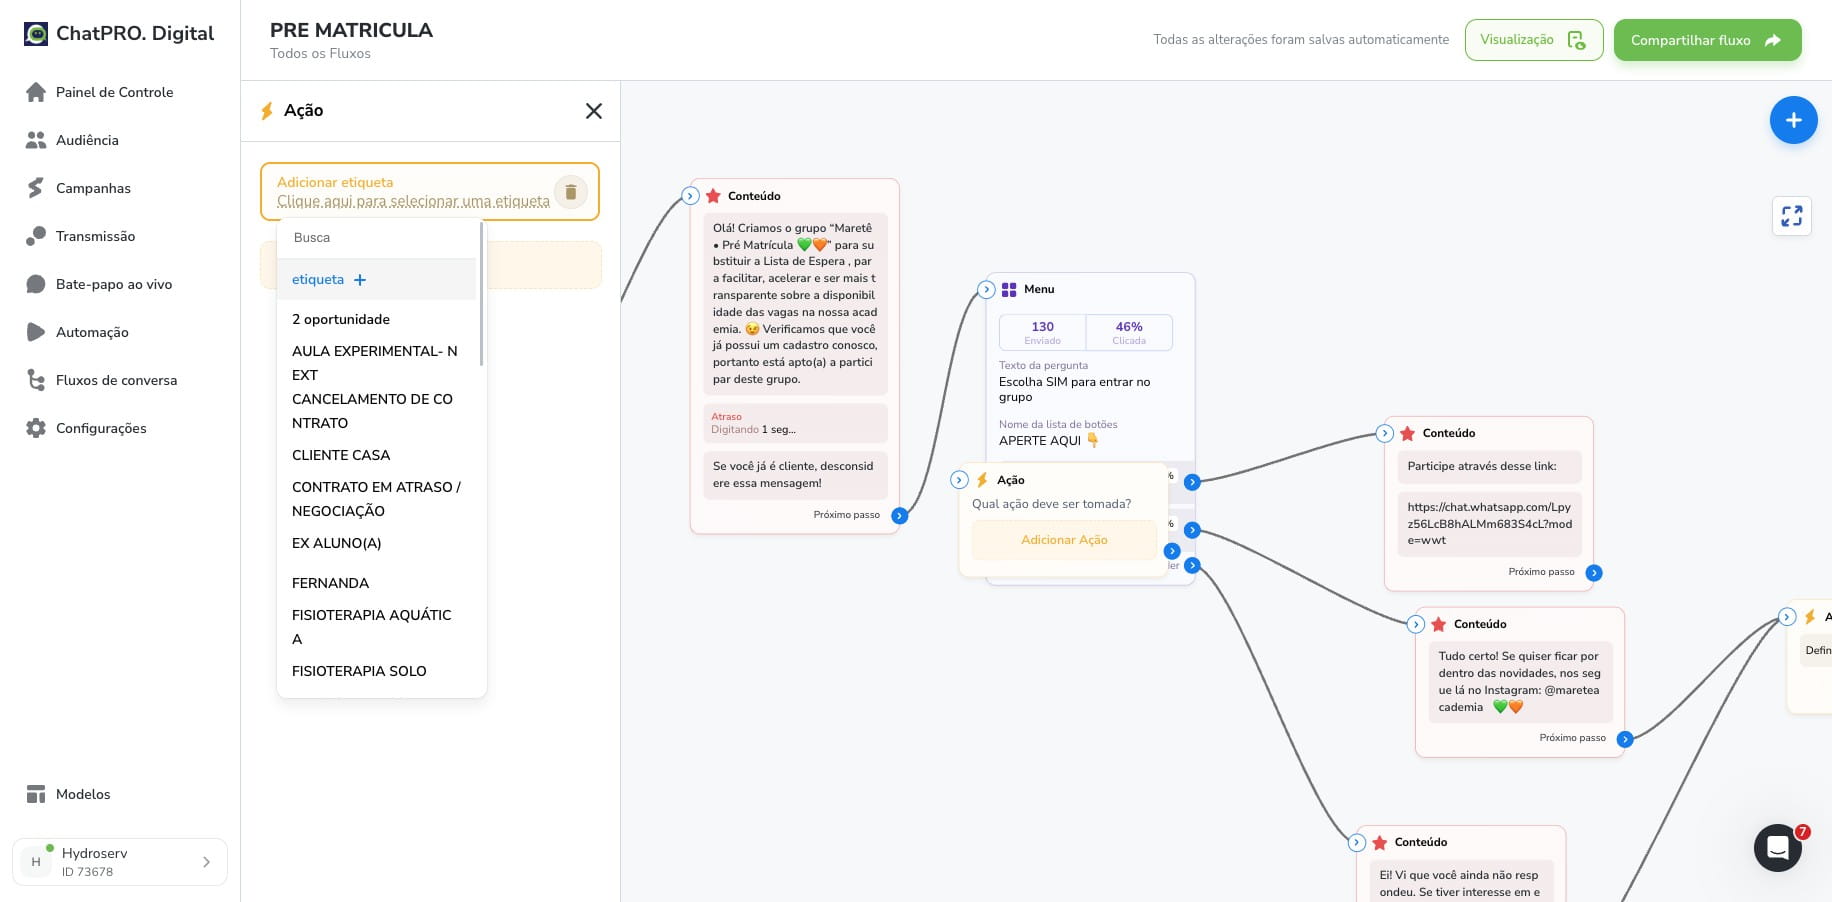Image resolution: width=1832 pixels, height=902 pixels.
Task: Open Painel de Controle home icon
Action: pyautogui.click(x=36, y=92)
